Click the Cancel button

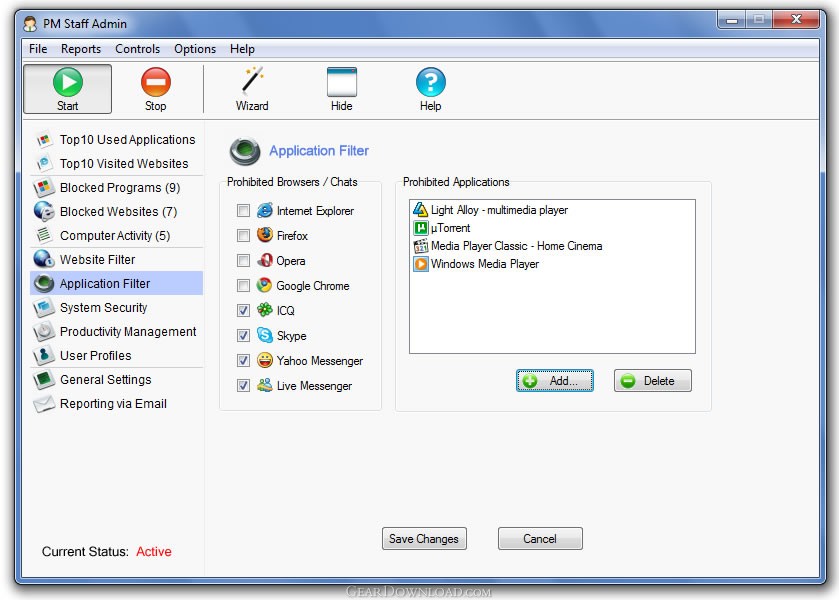pyautogui.click(x=540, y=538)
